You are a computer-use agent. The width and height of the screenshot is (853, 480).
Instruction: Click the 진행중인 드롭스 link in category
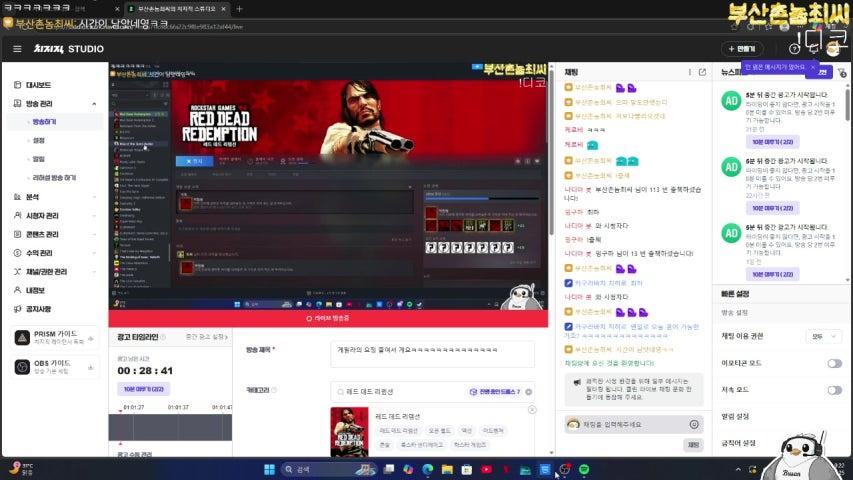(495, 392)
